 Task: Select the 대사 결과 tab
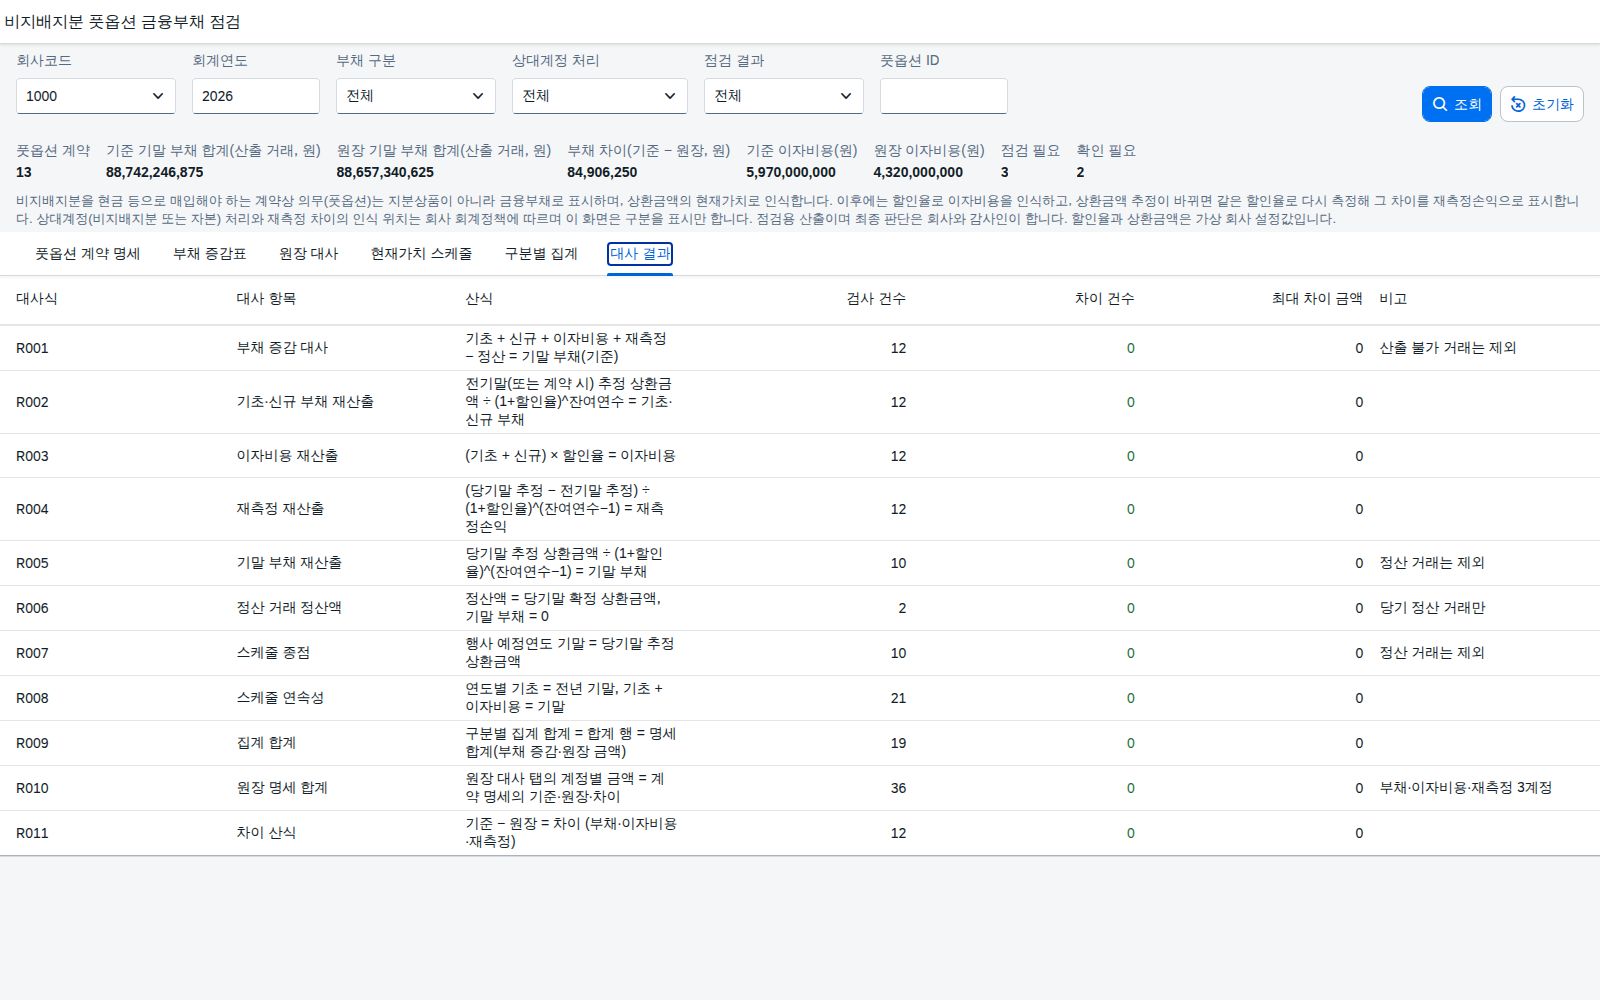point(640,254)
